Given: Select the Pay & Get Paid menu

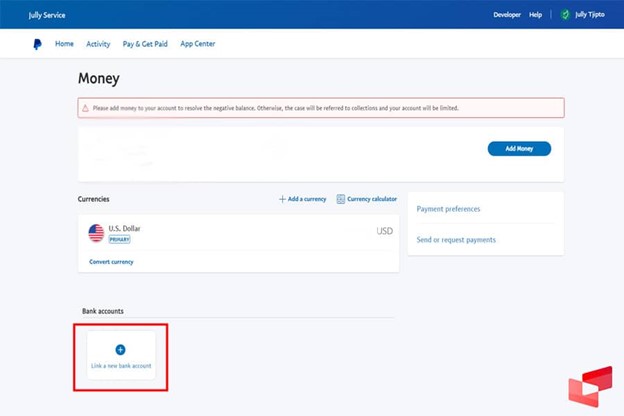Looking at the screenshot, I should click(145, 44).
